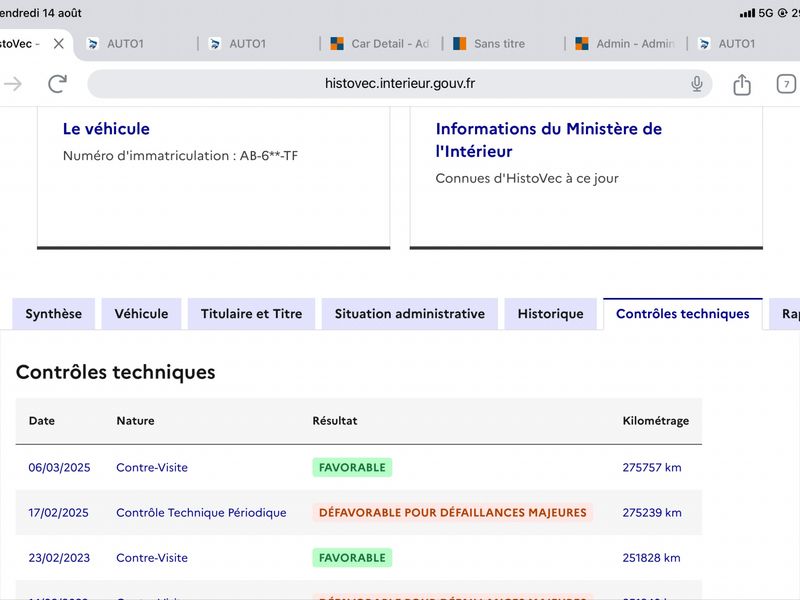Open the Admin - Admin browser tab
This screenshot has height=600, width=800.
(x=625, y=44)
